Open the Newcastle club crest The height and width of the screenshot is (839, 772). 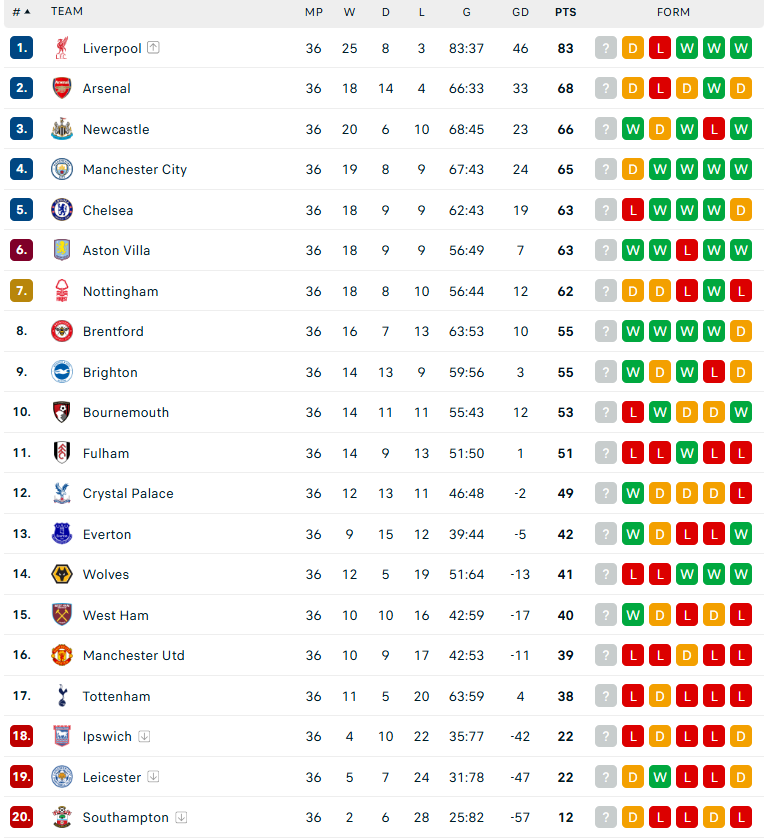click(x=62, y=129)
